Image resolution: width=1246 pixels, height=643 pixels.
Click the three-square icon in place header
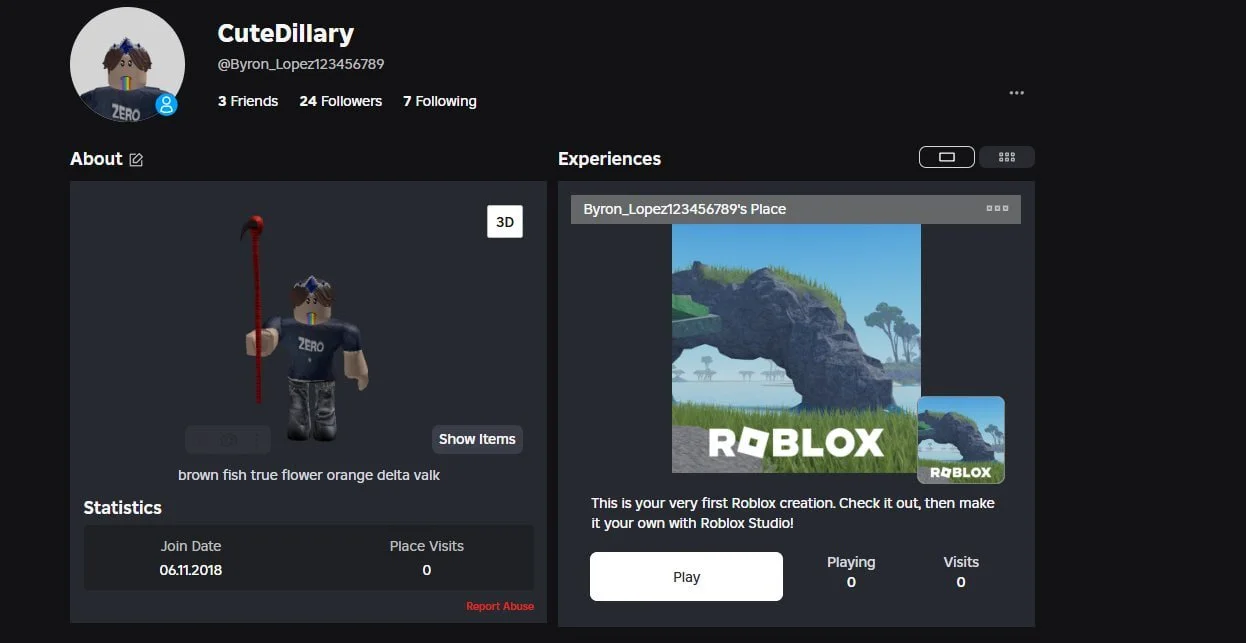pos(997,209)
